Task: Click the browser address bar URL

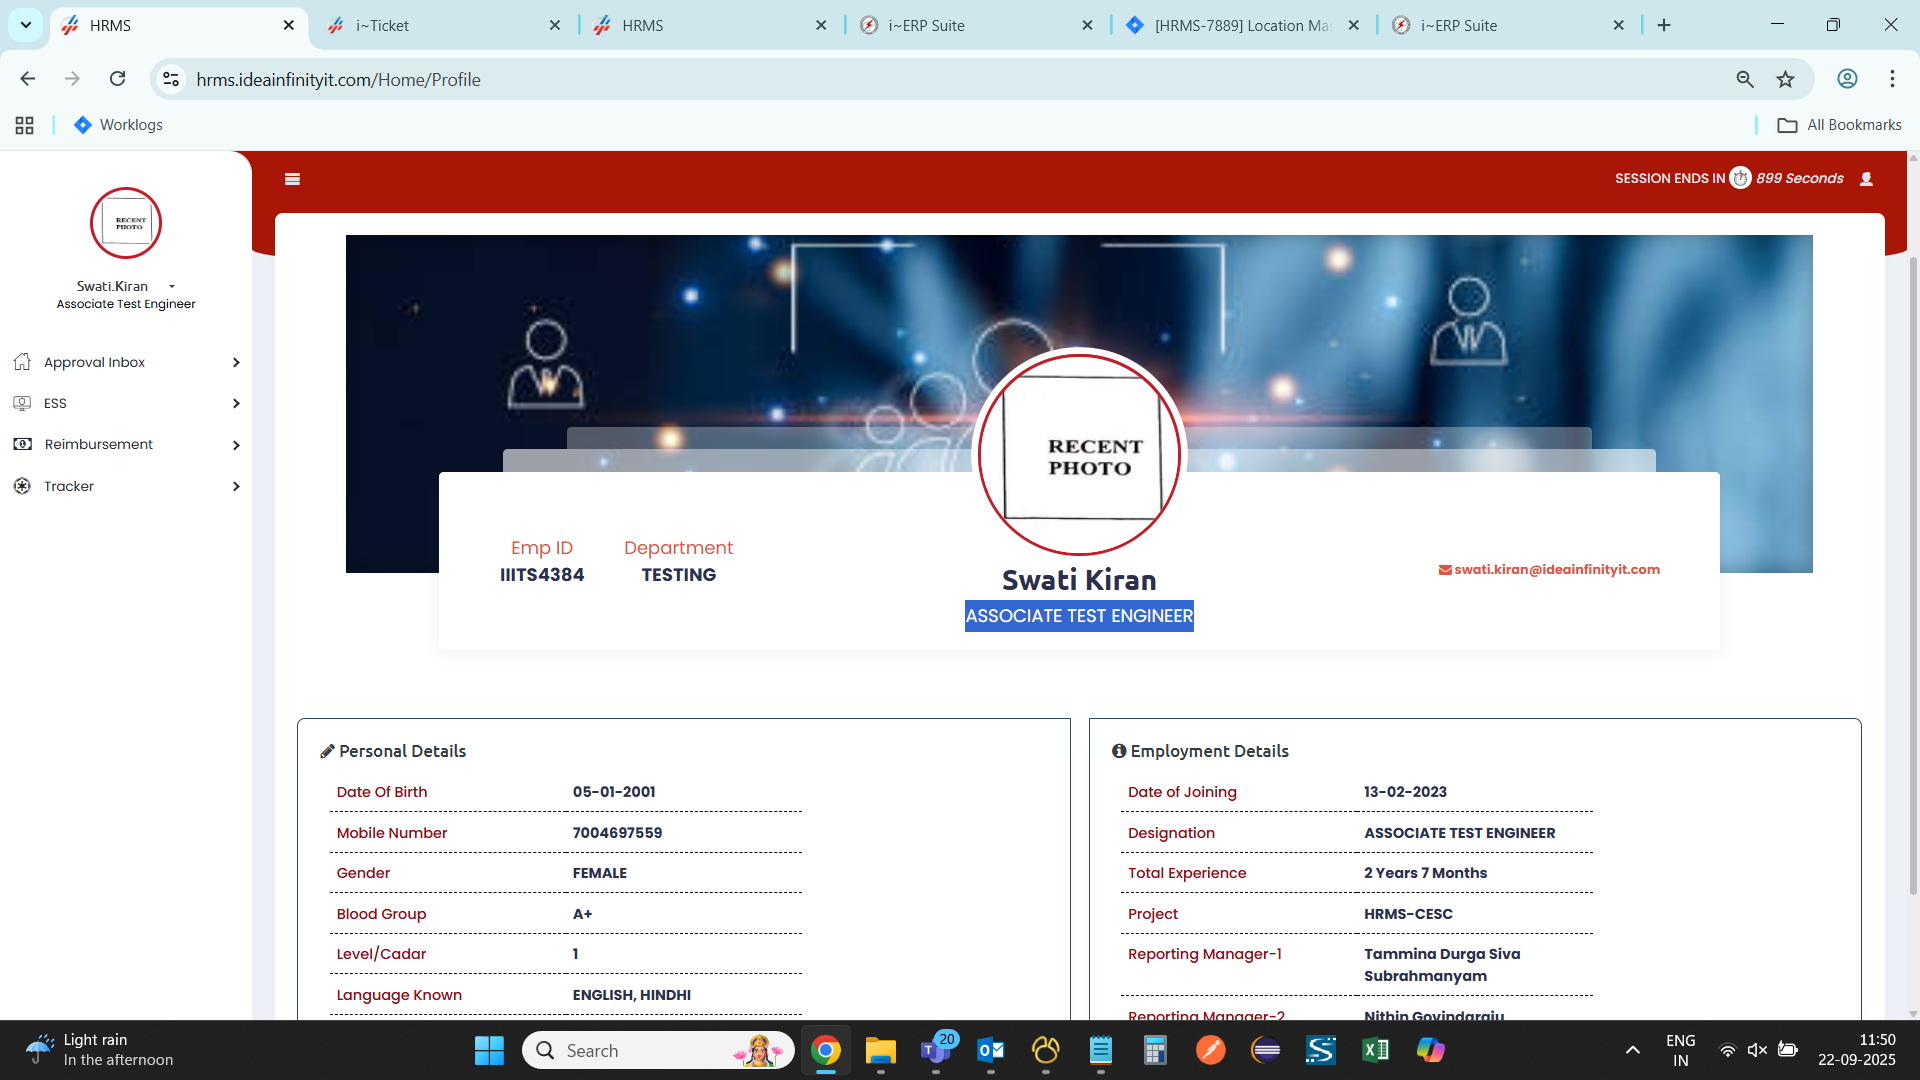Action: (338, 79)
